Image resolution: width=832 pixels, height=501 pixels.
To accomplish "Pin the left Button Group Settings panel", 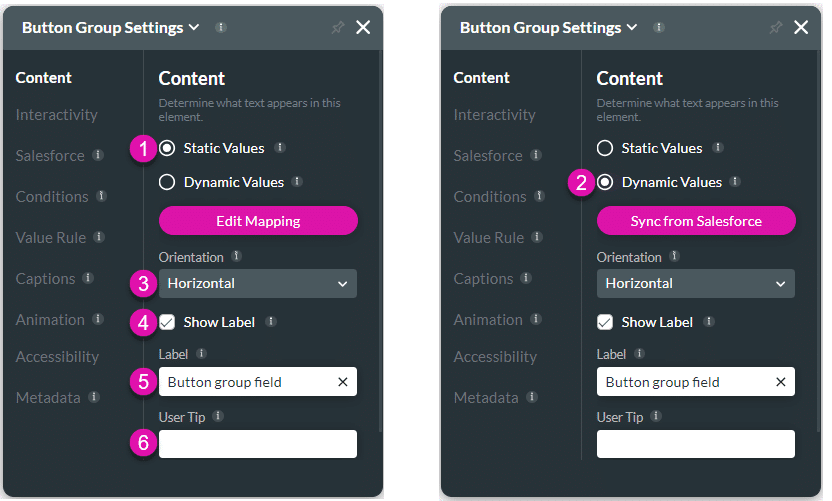I will 337,28.
